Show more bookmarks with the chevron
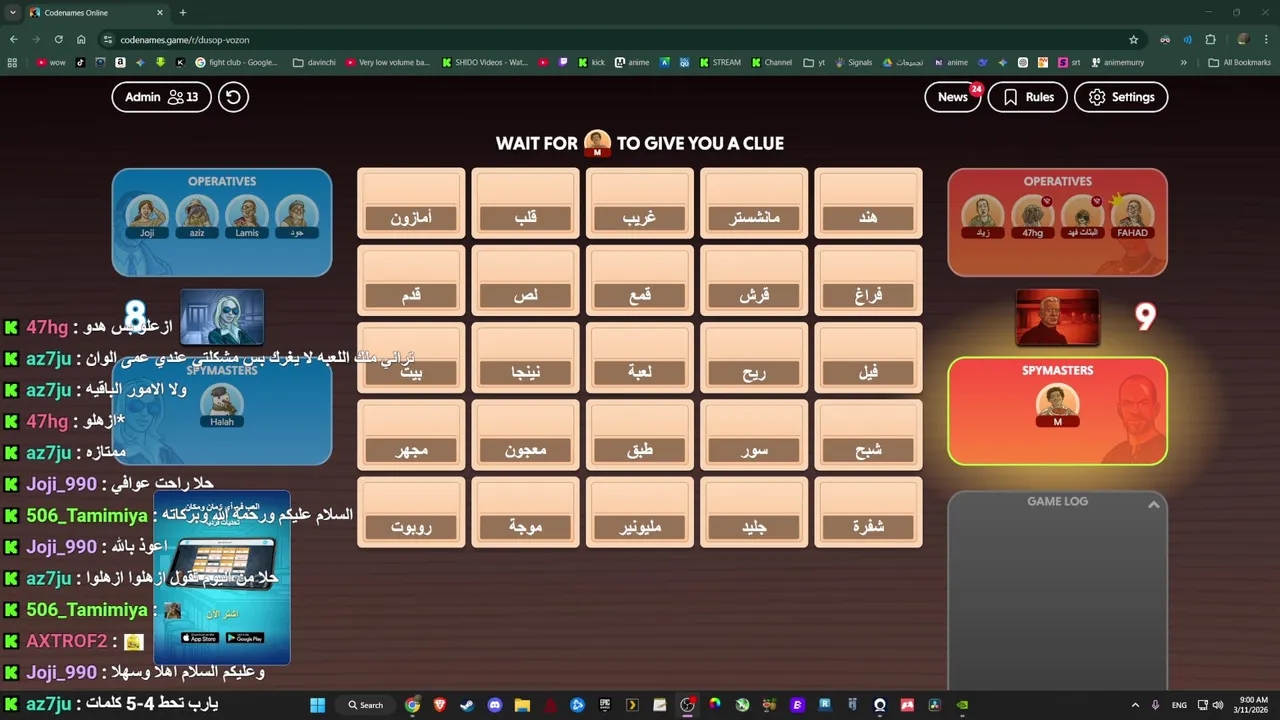This screenshot has height=720, width=1280. pyautogui.click(x=1183, y=62)
